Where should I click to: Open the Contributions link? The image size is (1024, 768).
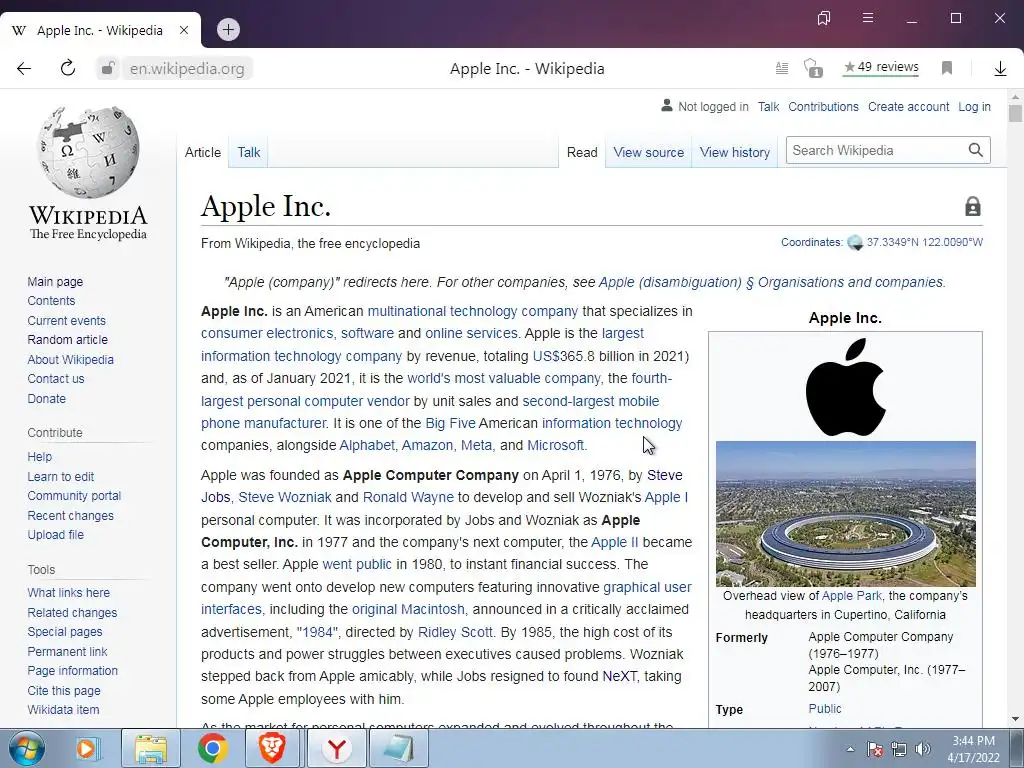tap(824, 106)
